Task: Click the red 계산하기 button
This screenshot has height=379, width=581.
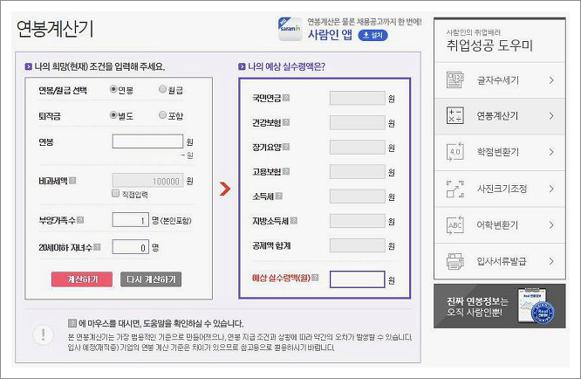Action: click(x=82, y=279)
